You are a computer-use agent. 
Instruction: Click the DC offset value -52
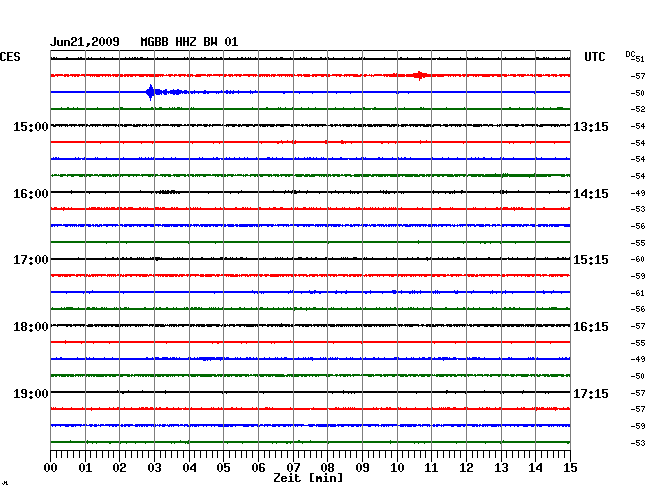click(x=638, y=109)
